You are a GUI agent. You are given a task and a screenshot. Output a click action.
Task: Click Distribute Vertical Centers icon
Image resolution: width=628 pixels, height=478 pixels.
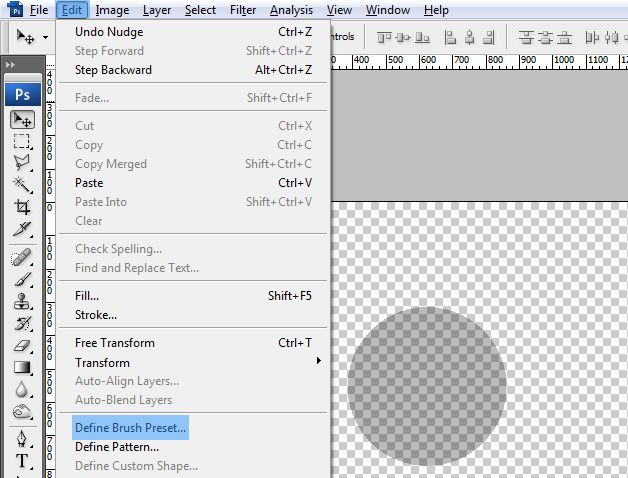coord(545,38)
